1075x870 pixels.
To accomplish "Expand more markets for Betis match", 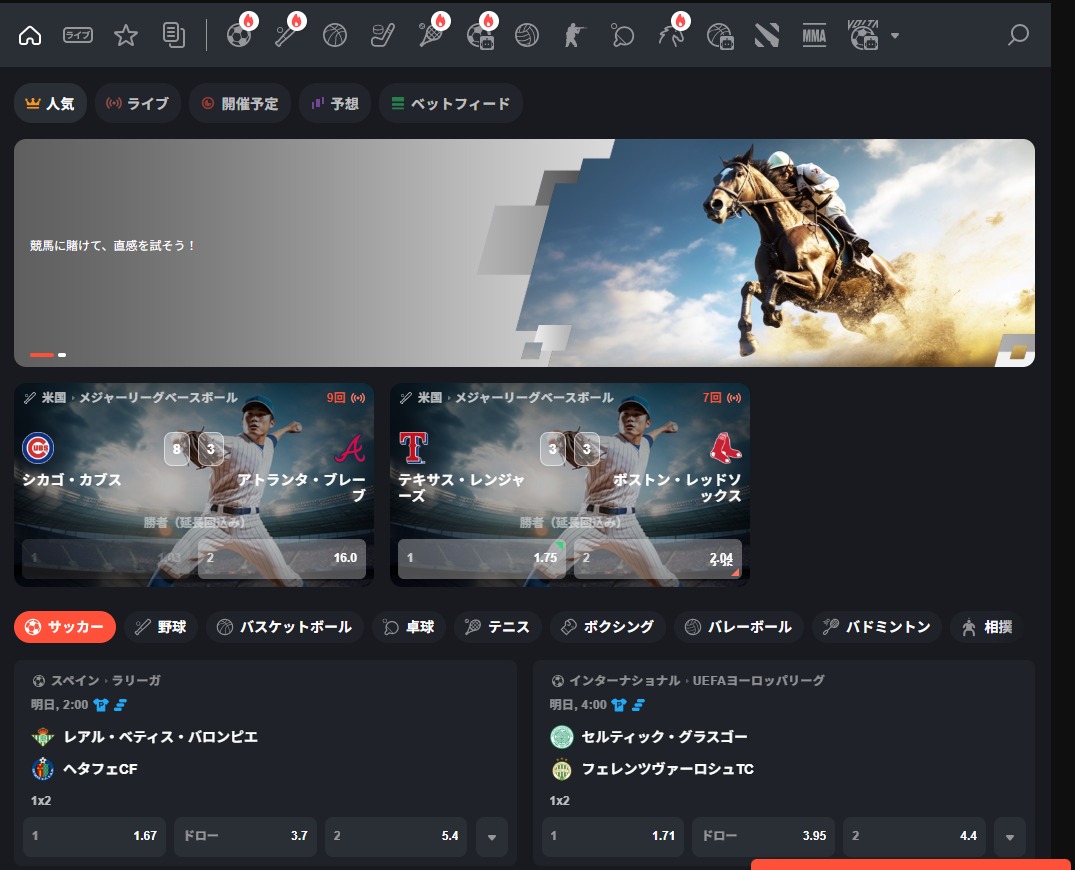I will 492,837.
